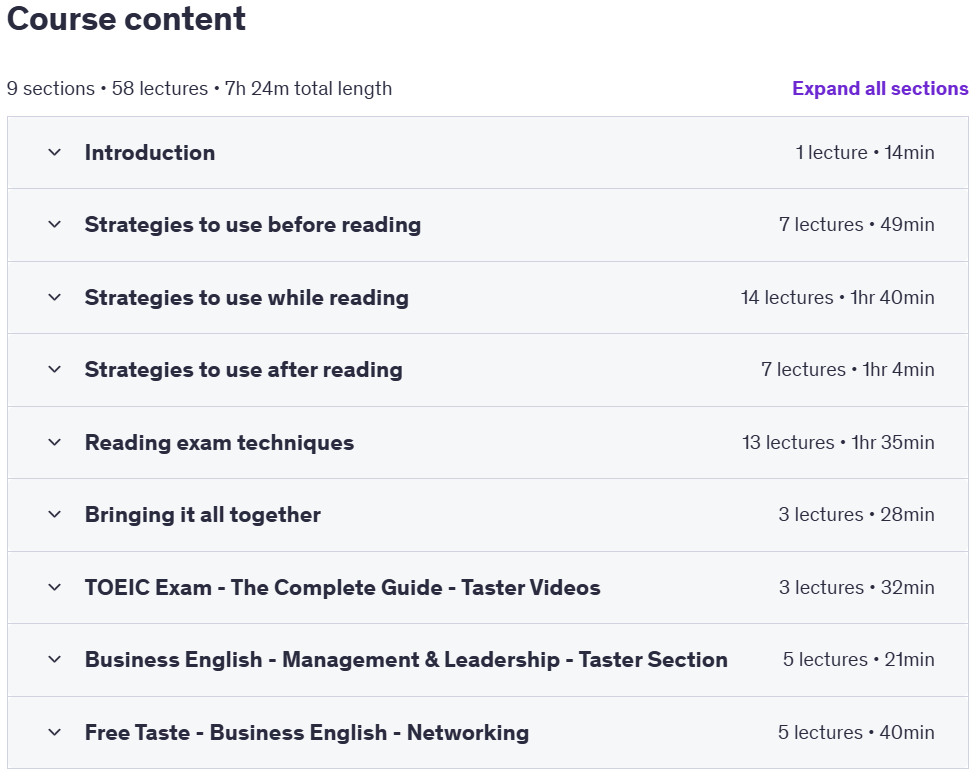Select Strategies to use after reading title
974x776 pixels.
tap(244, 370)
